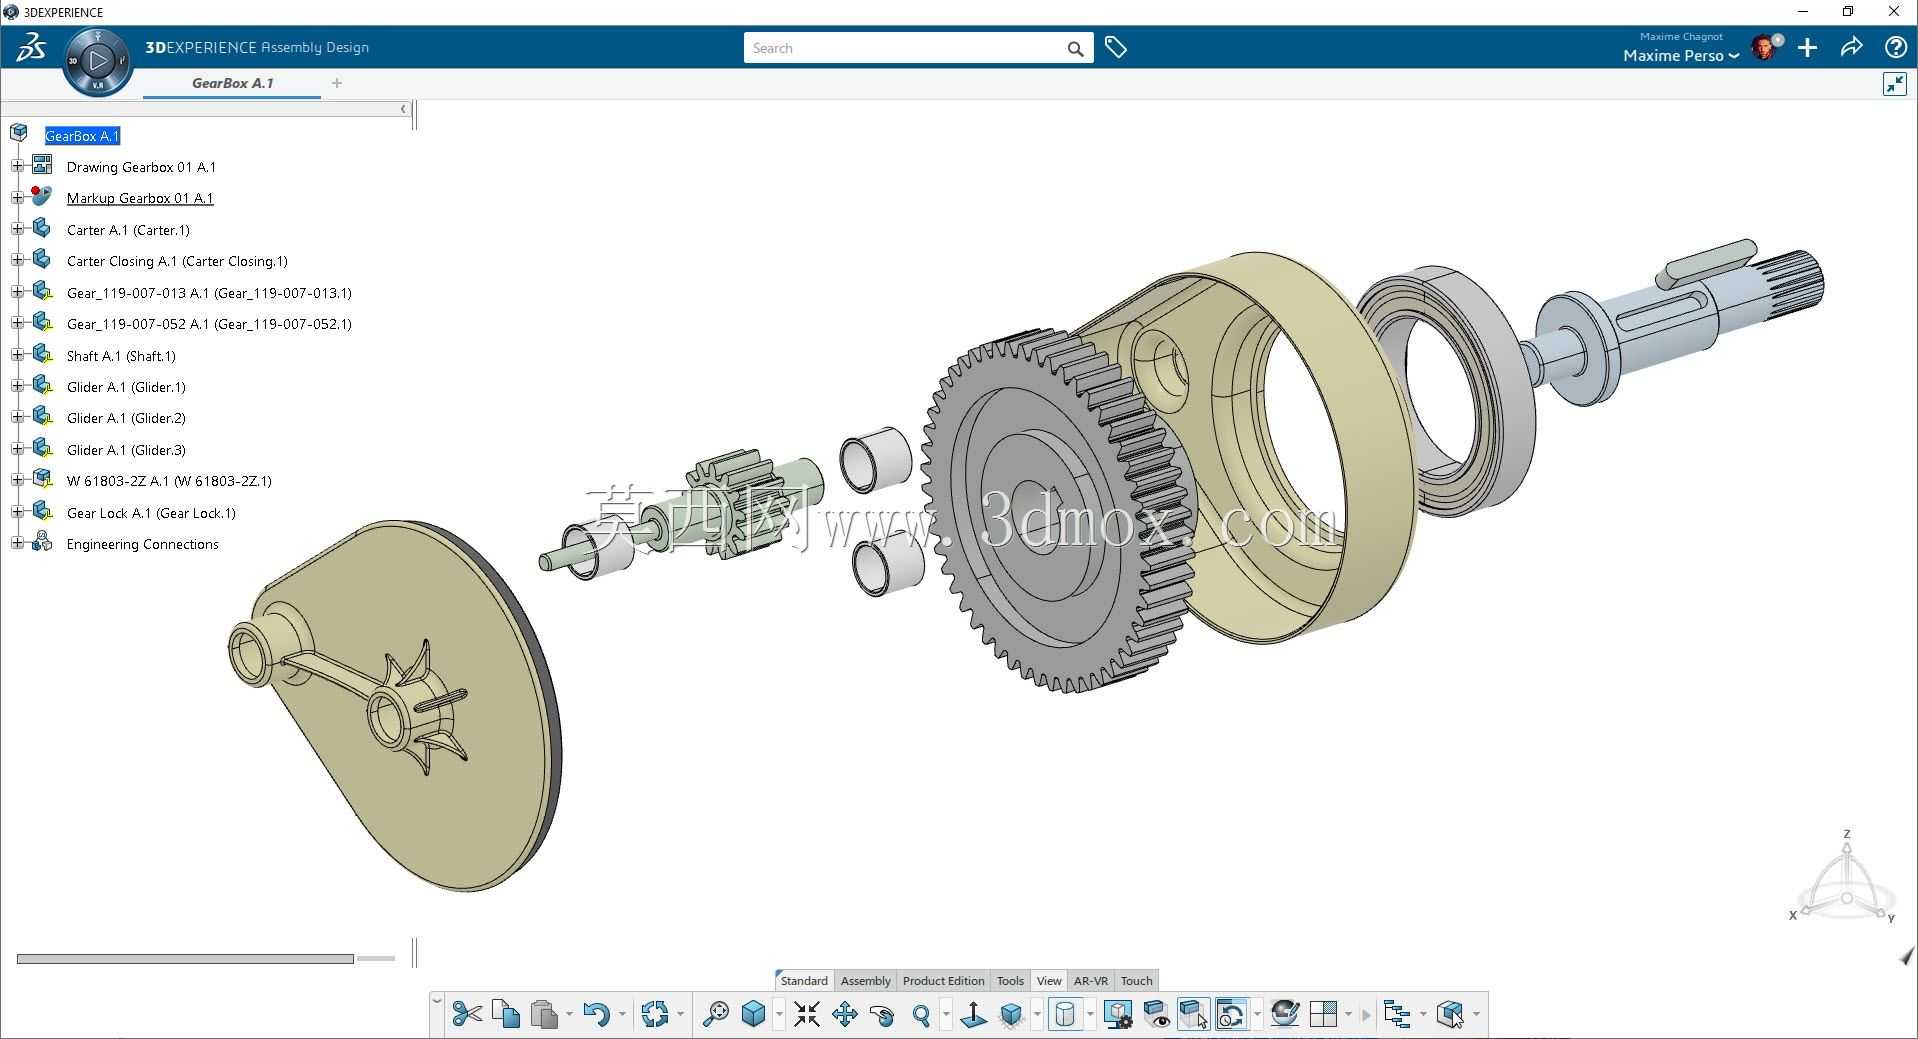The height and width of the screenshot is (1039, 1918).
Task: Select Carter Closing A.1 in tree
Action: click(177, 261)
